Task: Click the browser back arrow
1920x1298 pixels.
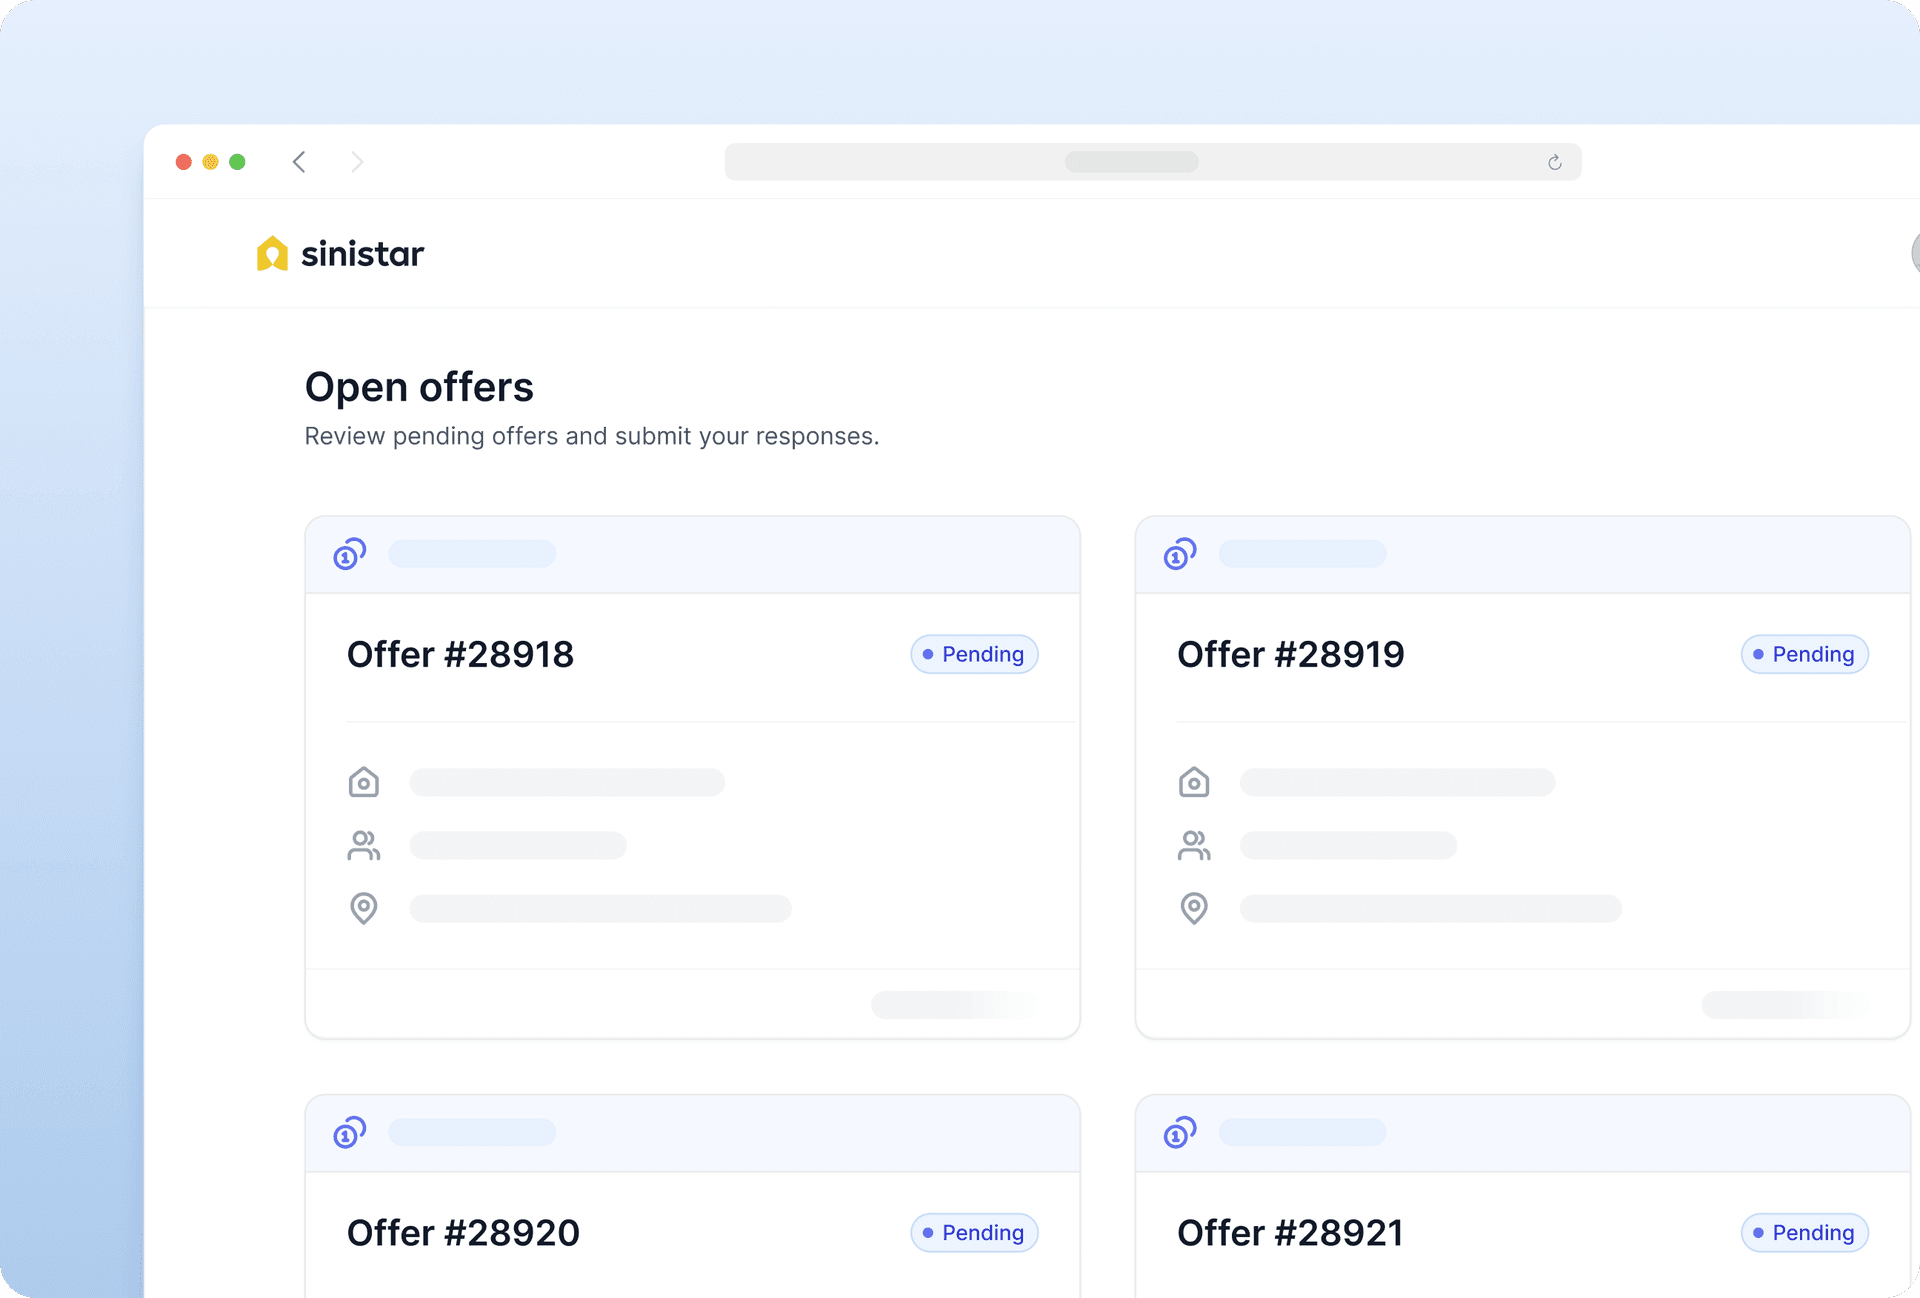Action: coord(299,162)
